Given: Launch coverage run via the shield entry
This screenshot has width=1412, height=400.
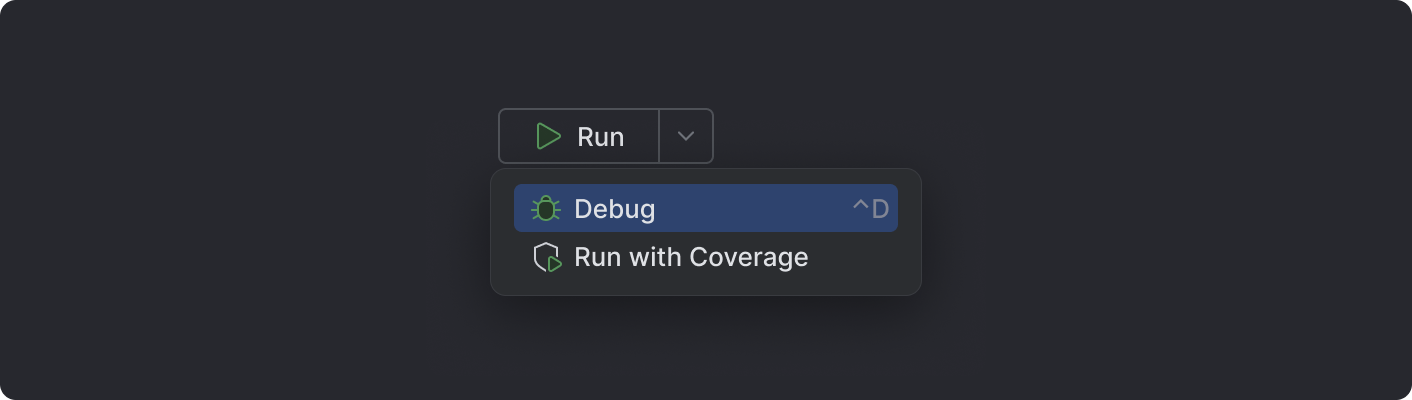Looking at the screenshot, I should 547,258.
